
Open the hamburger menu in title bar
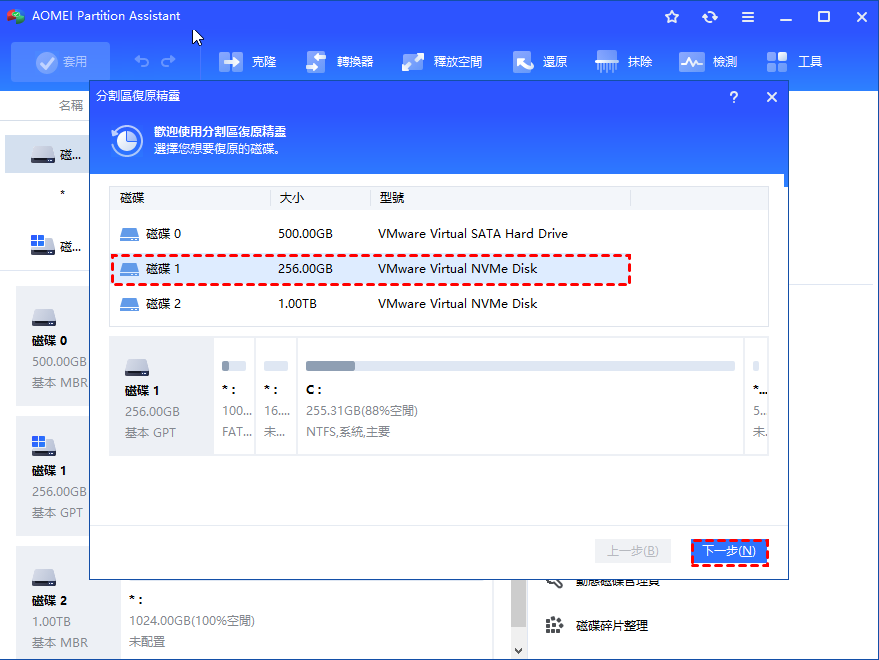coord(748,17)
